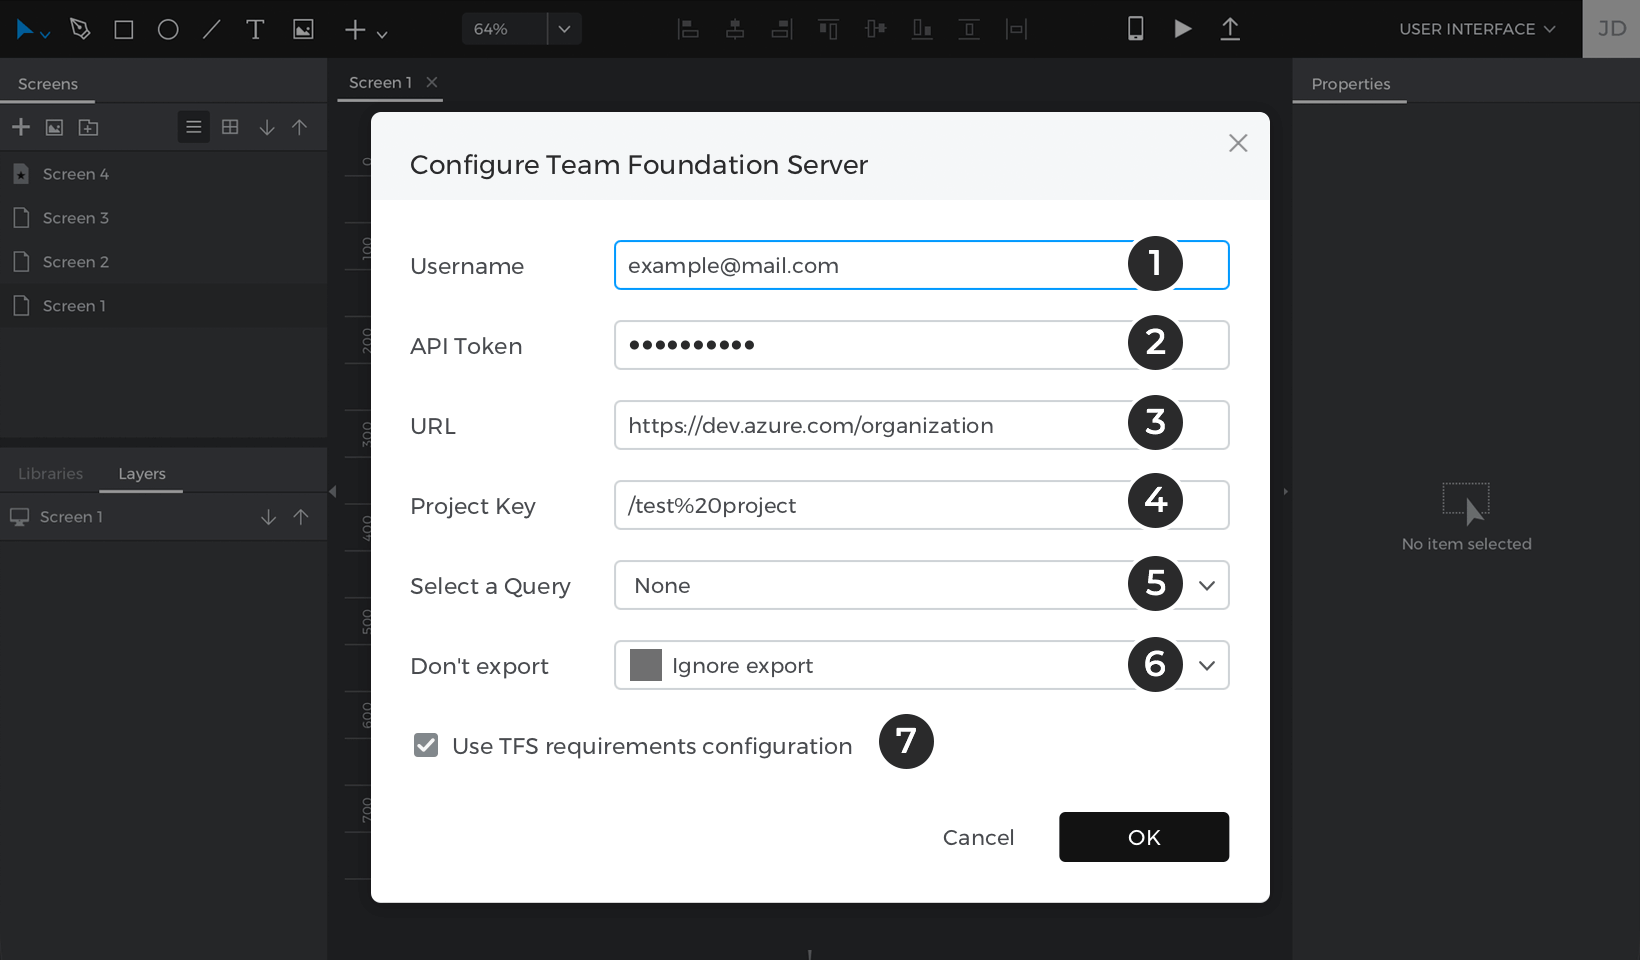The width and height of the screenshot is (1640, 960).
Task: Click the gray Ignore export swatch
Action: [646, 665]
